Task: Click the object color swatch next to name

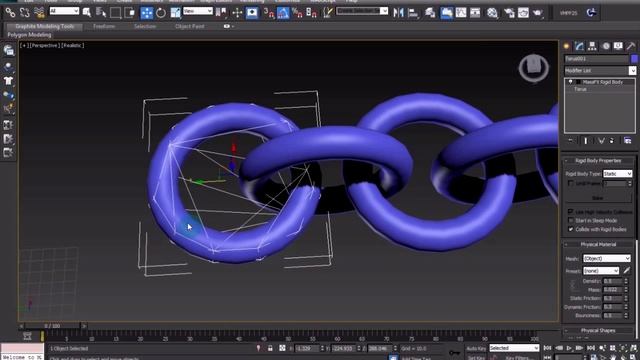Action: tap(634, 59)
